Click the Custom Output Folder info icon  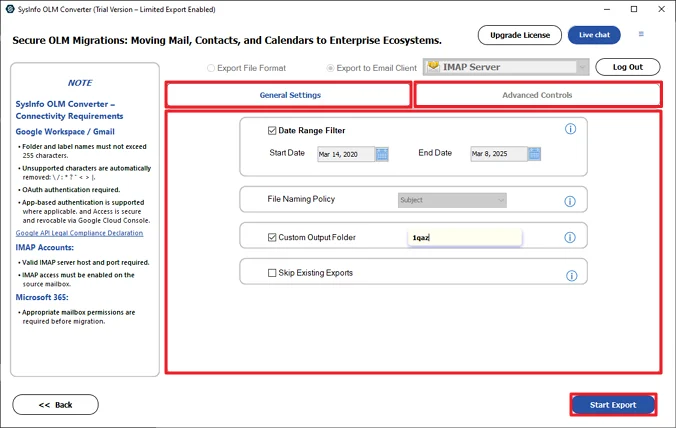(x=570, y=237)
